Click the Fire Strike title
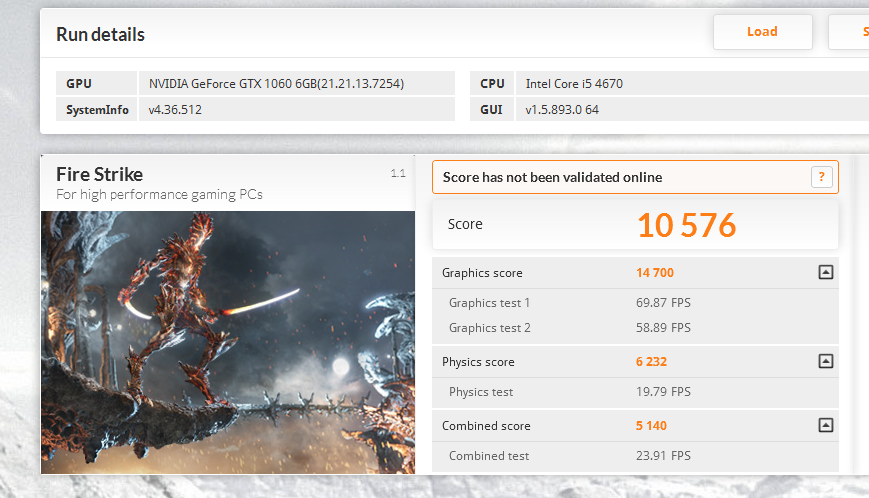Viewport: 869px width, 498px height. pos(99,174)
